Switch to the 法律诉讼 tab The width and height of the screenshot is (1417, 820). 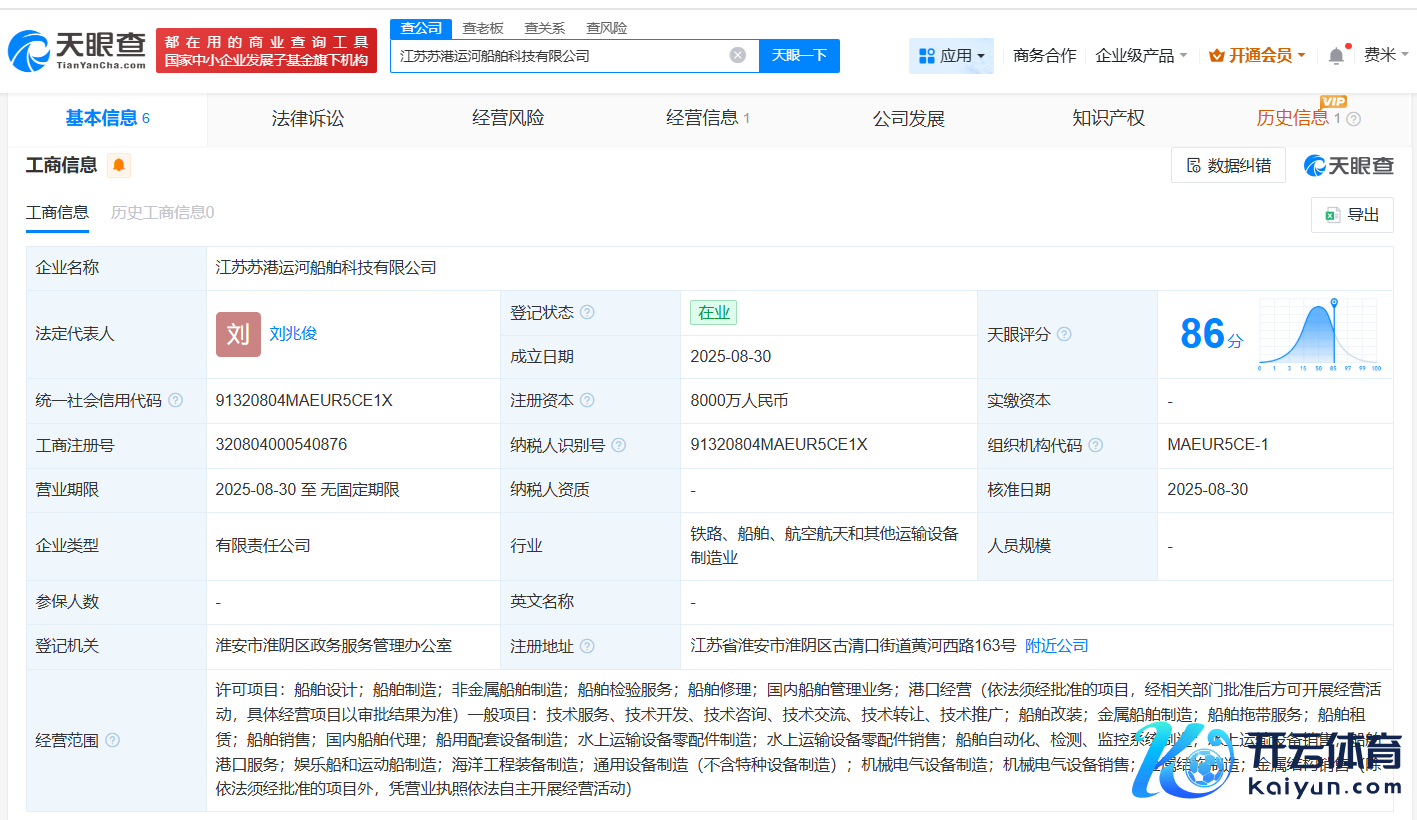pos(308,118)
